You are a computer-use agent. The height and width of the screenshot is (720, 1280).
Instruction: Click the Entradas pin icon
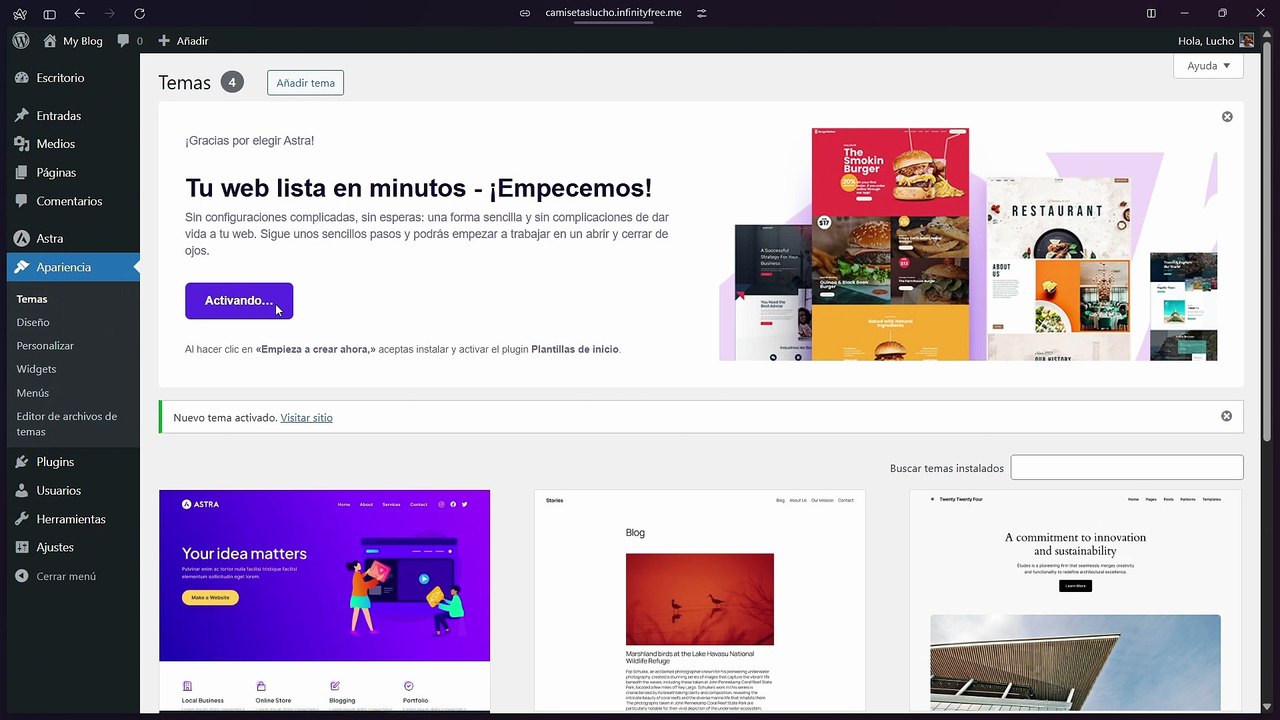tap(22, 116)
